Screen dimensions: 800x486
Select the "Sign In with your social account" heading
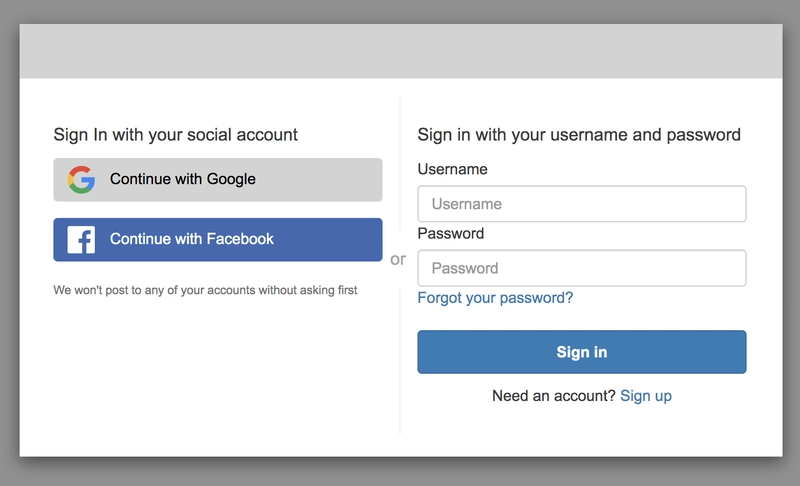[176, 135]
